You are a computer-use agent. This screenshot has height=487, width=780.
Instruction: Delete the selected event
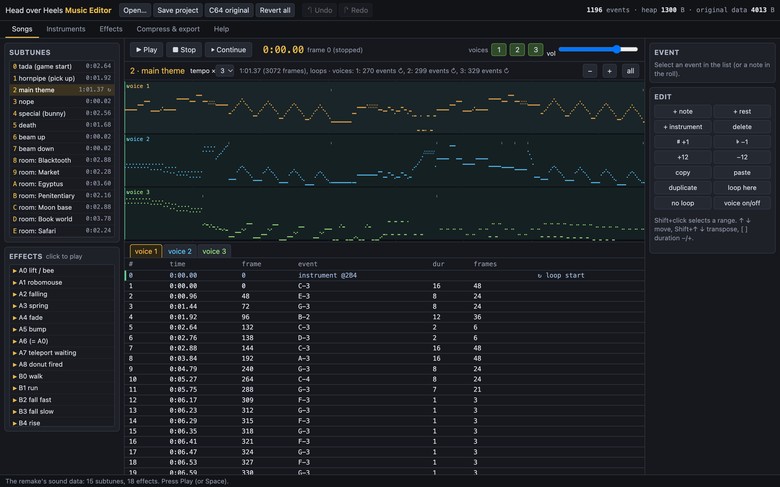(x=742, y=127)
